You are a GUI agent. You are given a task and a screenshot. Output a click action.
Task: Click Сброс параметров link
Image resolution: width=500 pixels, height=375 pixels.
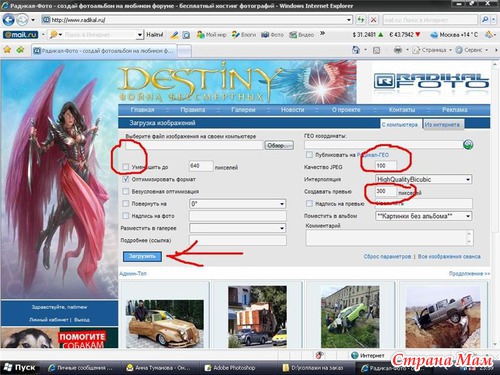387,257
